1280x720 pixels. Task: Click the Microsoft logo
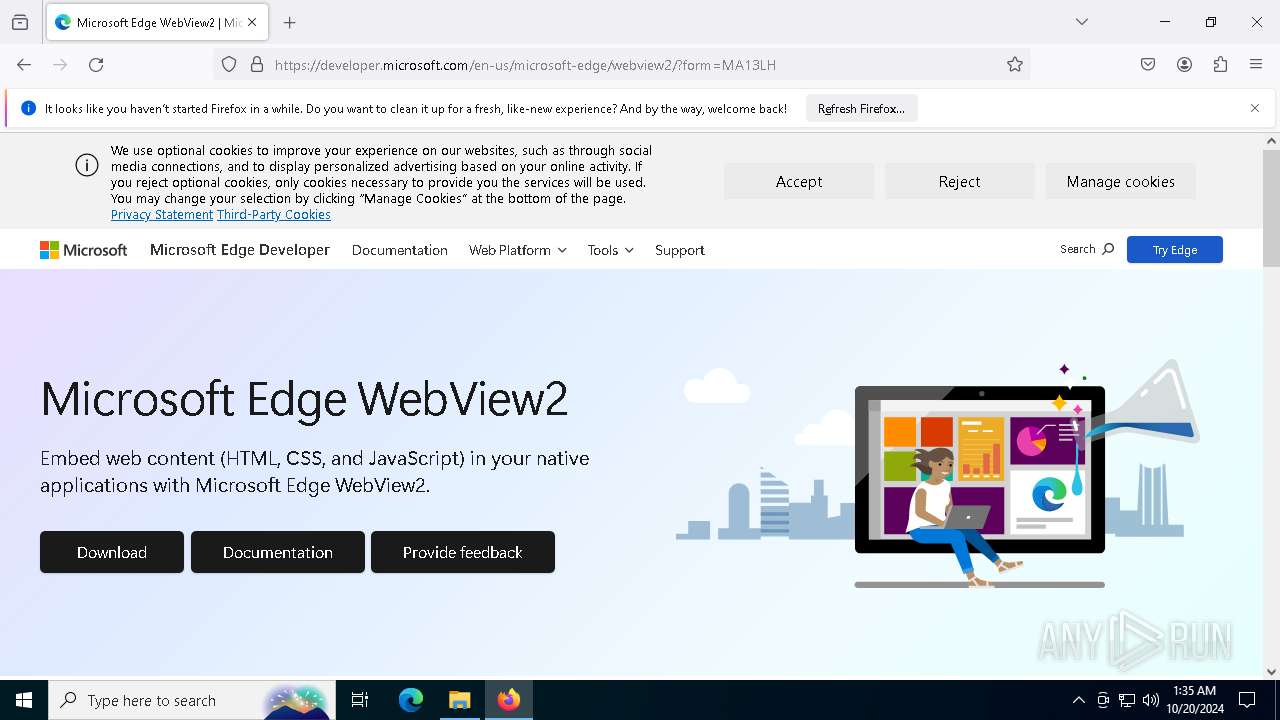(83, 250)
